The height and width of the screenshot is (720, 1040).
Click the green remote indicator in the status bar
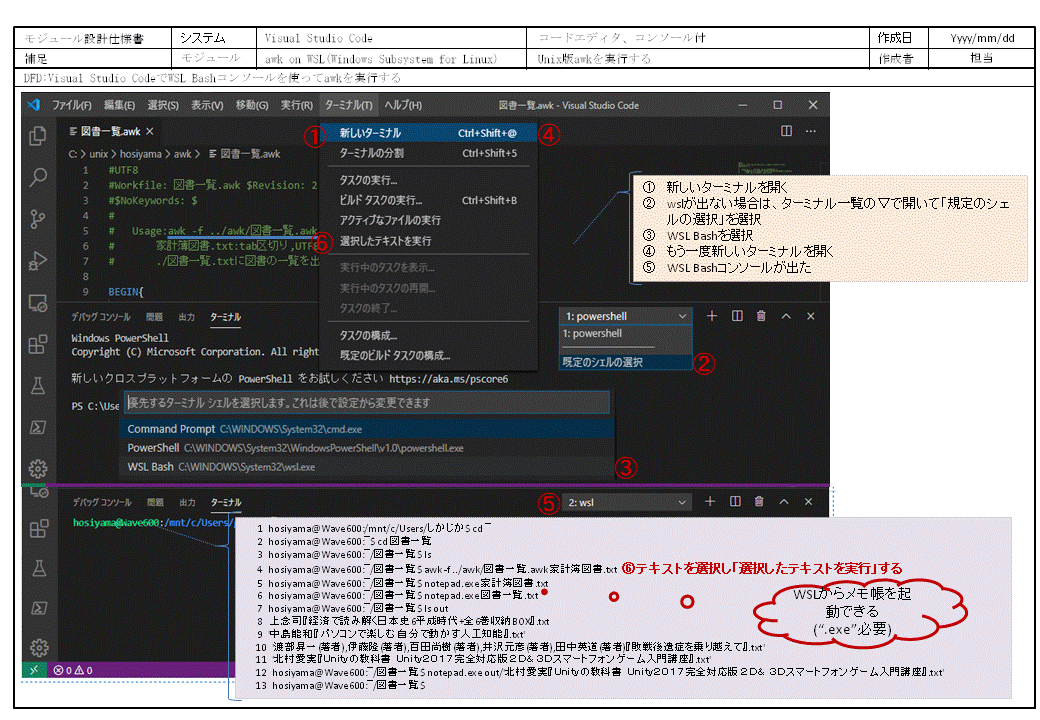pyautogui.click(x=33, y=670)
